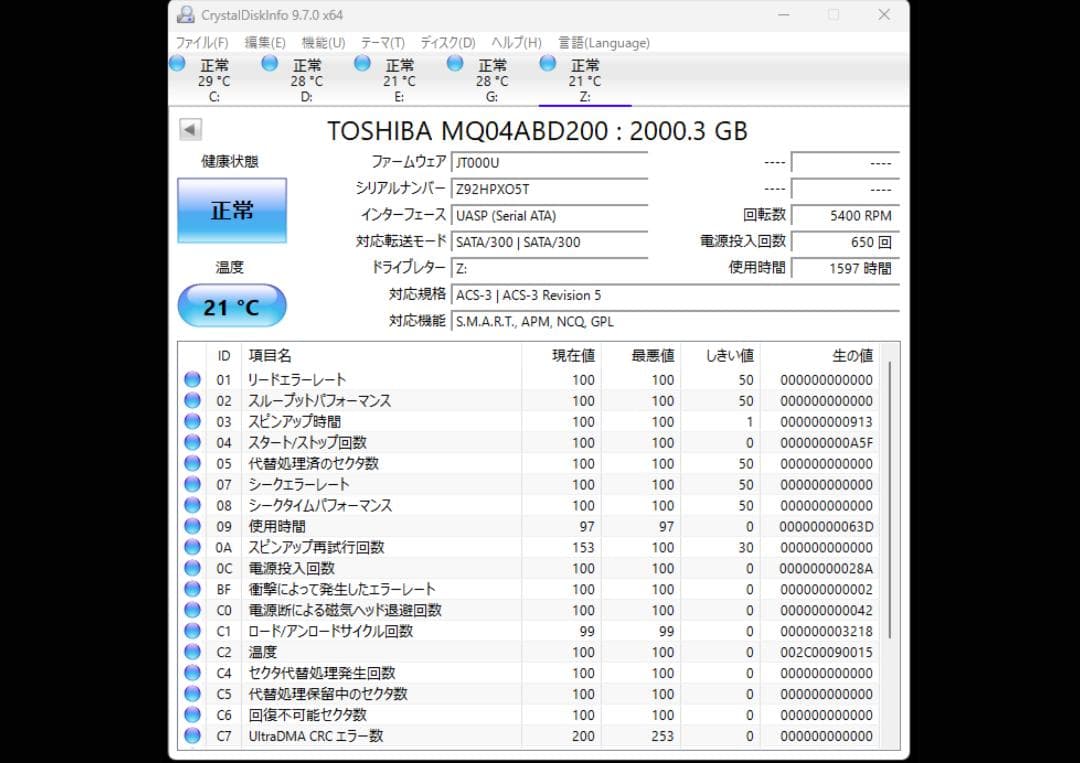1080x763 pixels.
Task: Click raw value 002C00090015 in 温度 row
Action: click(x=826, y=651)
